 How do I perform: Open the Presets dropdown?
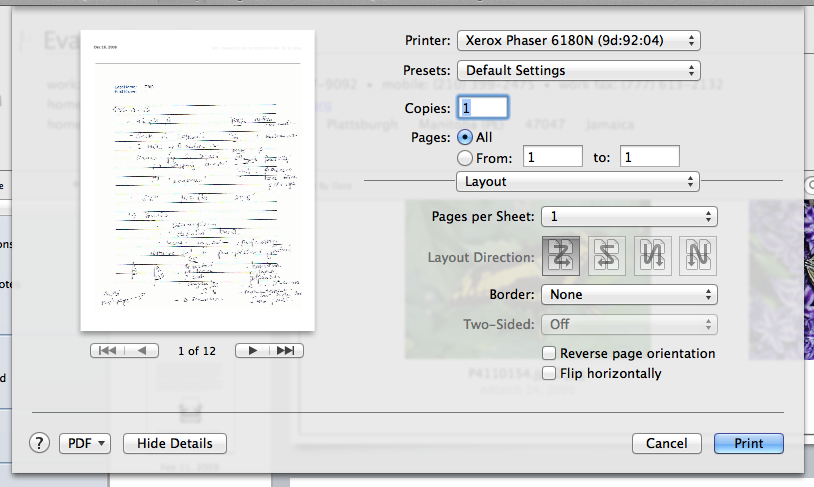(579, 71)
